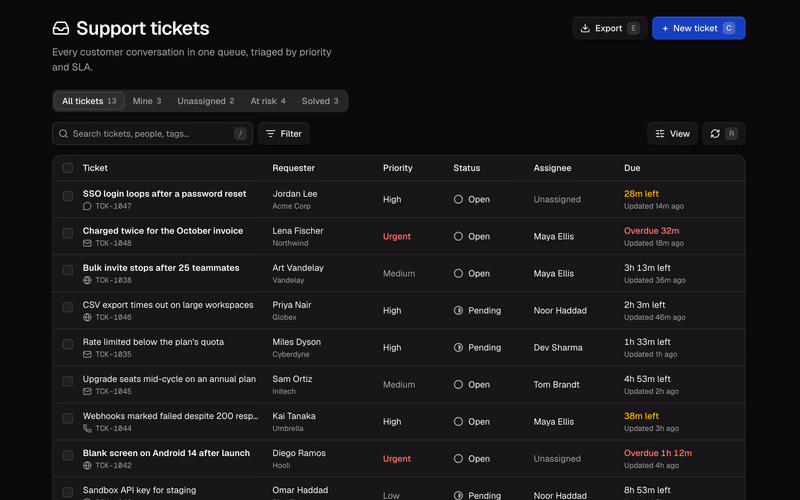This screenshot has height=500, width=800.
Task: Click assignee Tom Brandt
Action: (x=556, y=385)
